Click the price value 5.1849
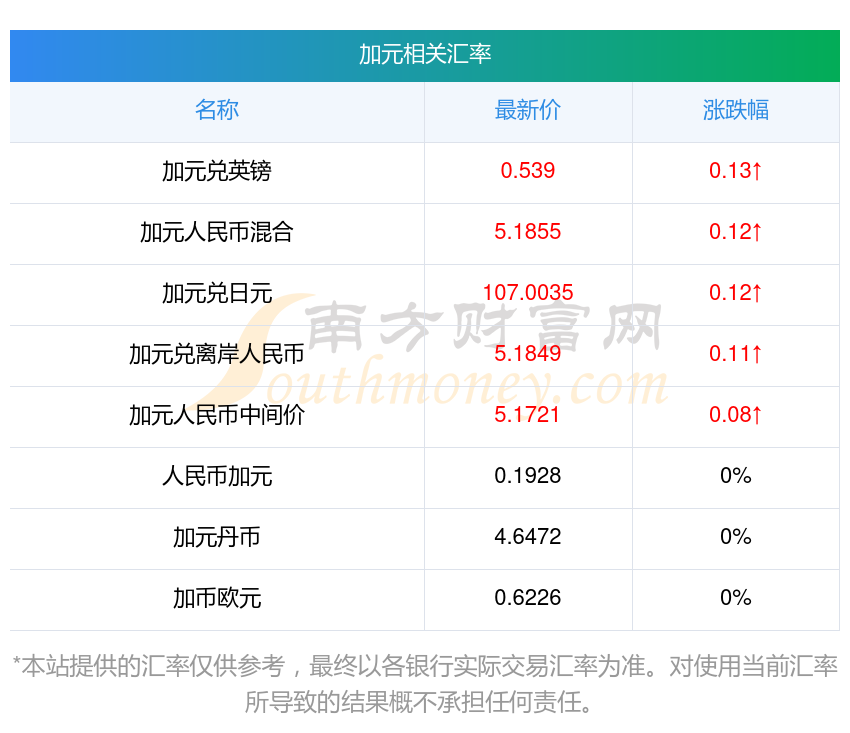850x733 pixels. [527, 353]
